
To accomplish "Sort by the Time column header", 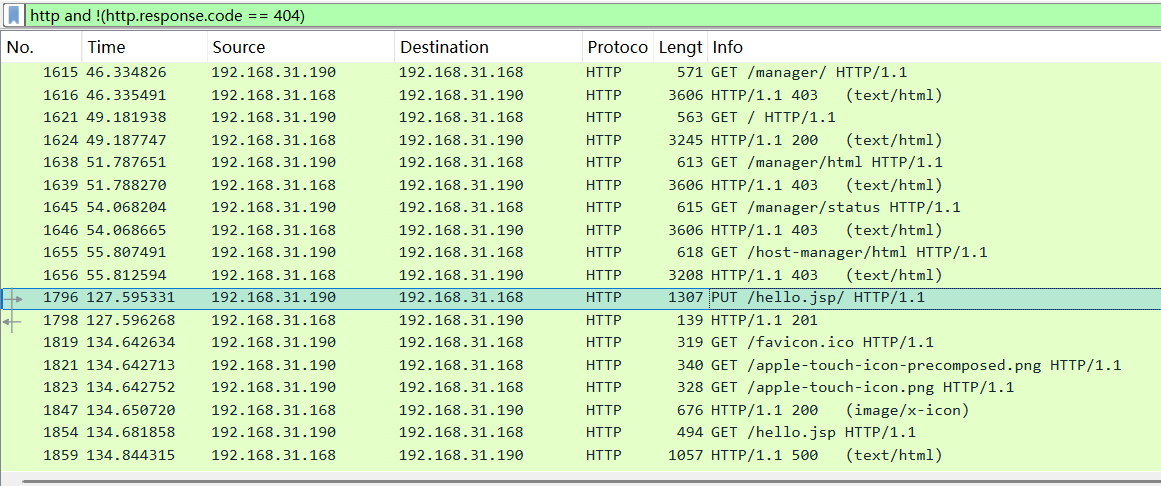I will pos(145,47).
